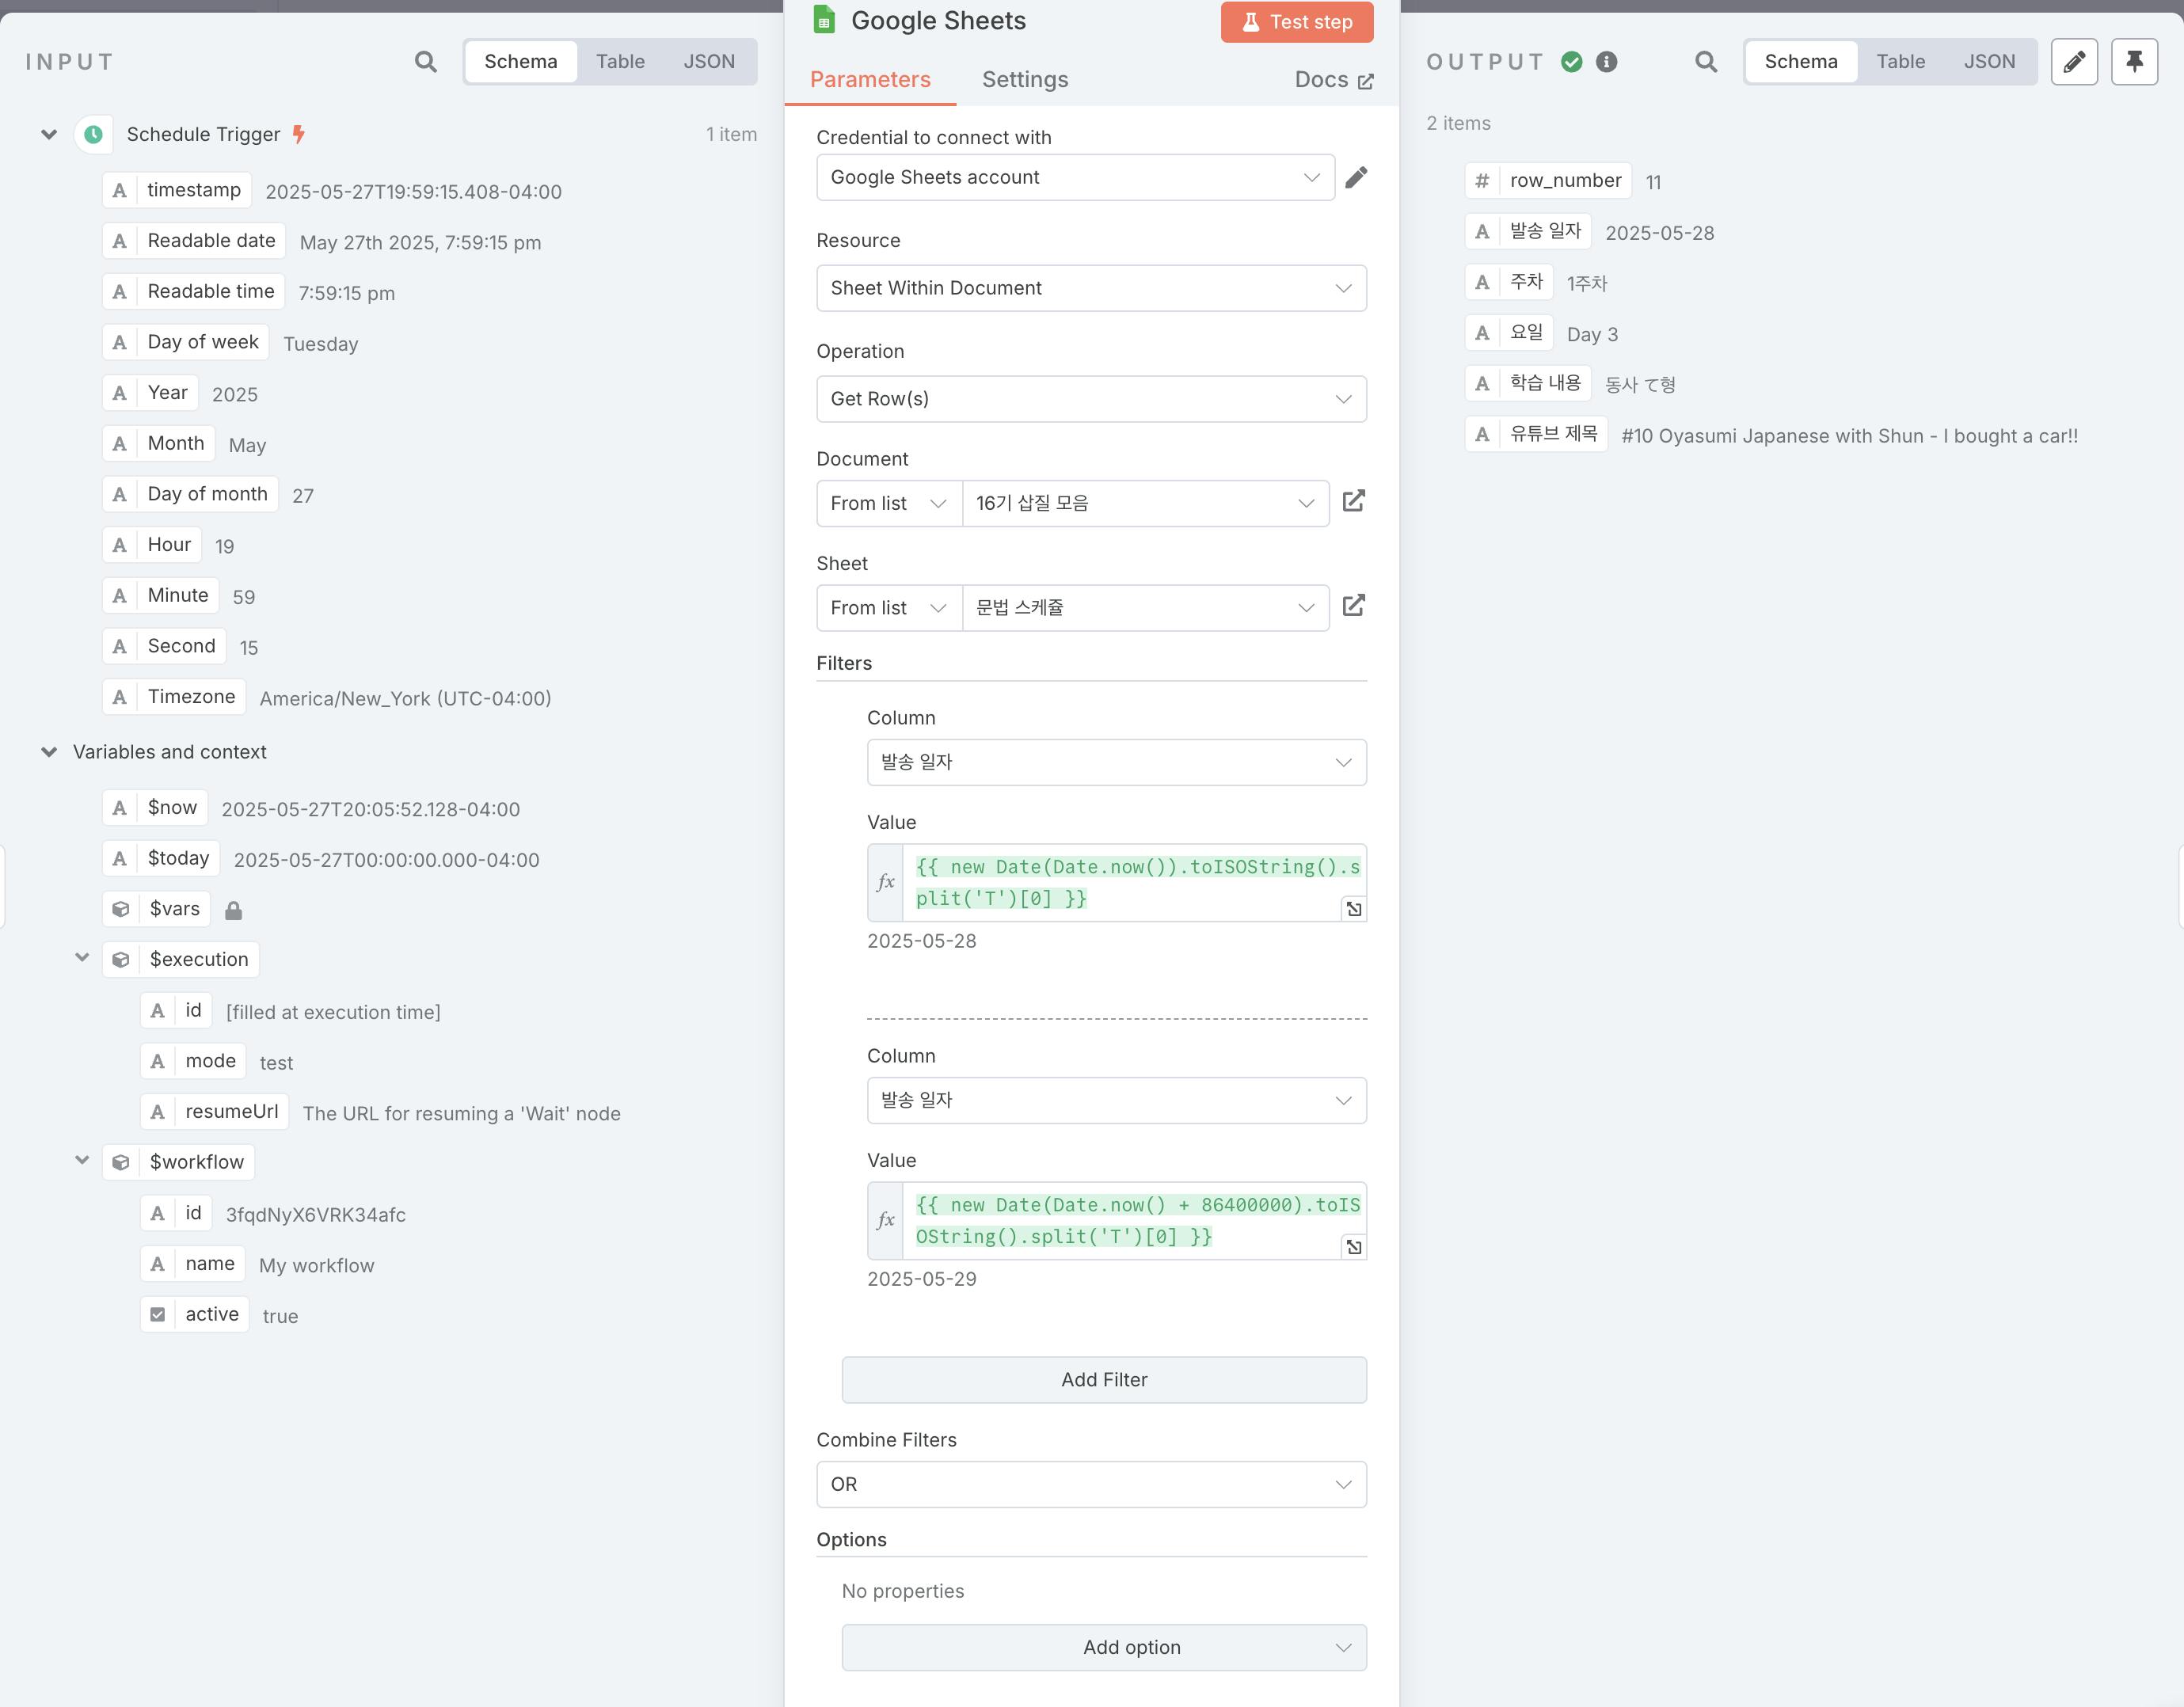
Task: Click the row_number hash type icon
Action: (1482, 181)
